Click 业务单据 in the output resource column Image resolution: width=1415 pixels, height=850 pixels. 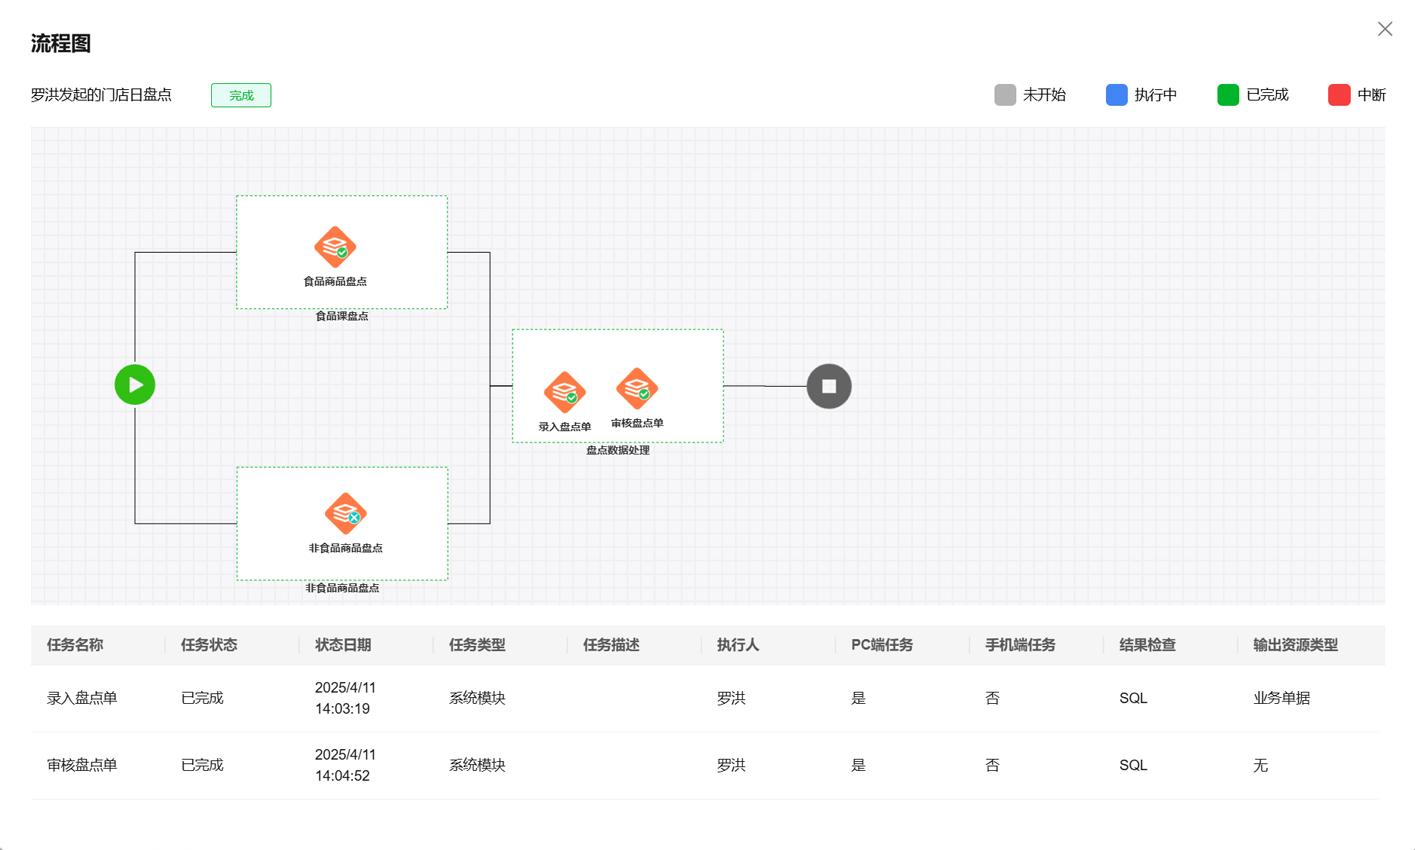coord(1281,698)
